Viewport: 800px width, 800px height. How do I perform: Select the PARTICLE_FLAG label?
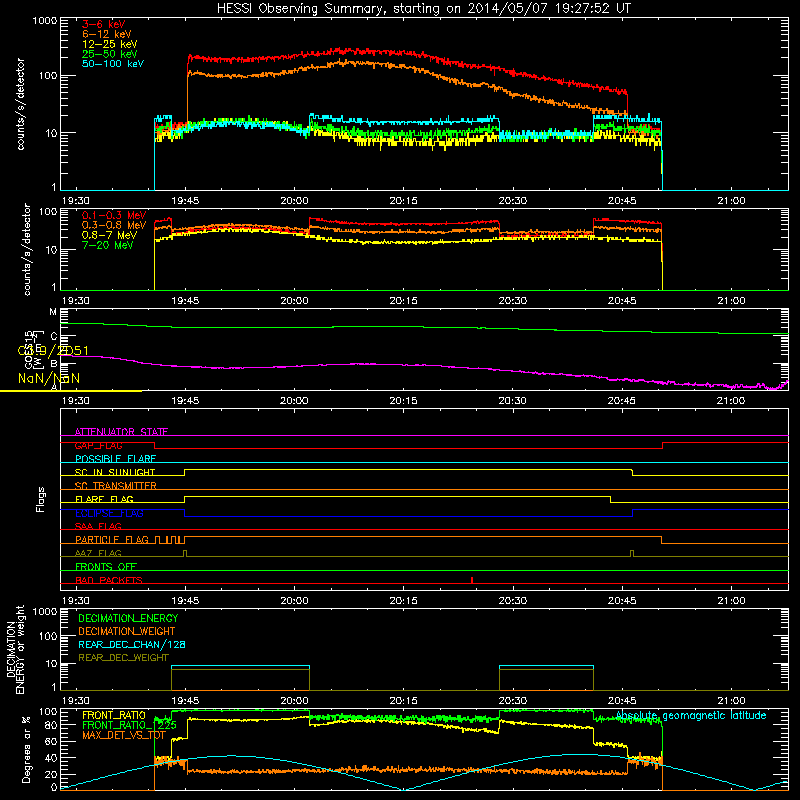tap(112, 540)
